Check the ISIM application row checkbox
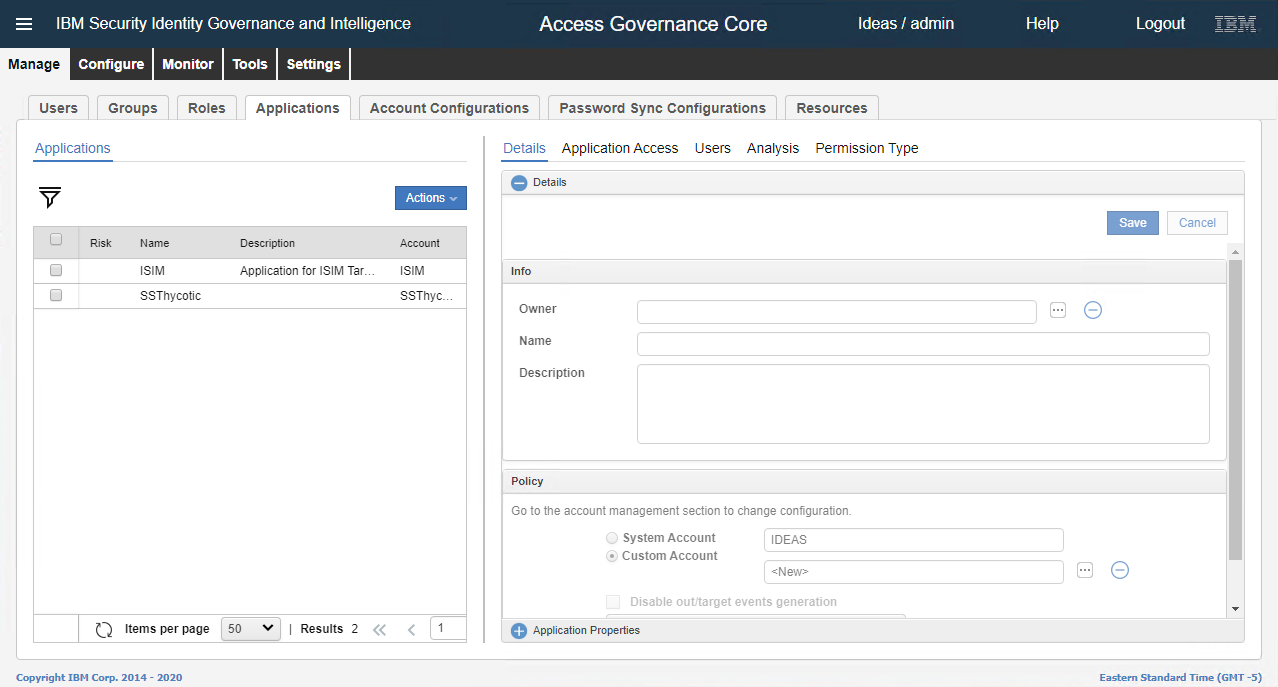This screenshot has width=1278, height=687. coord(55,270)
